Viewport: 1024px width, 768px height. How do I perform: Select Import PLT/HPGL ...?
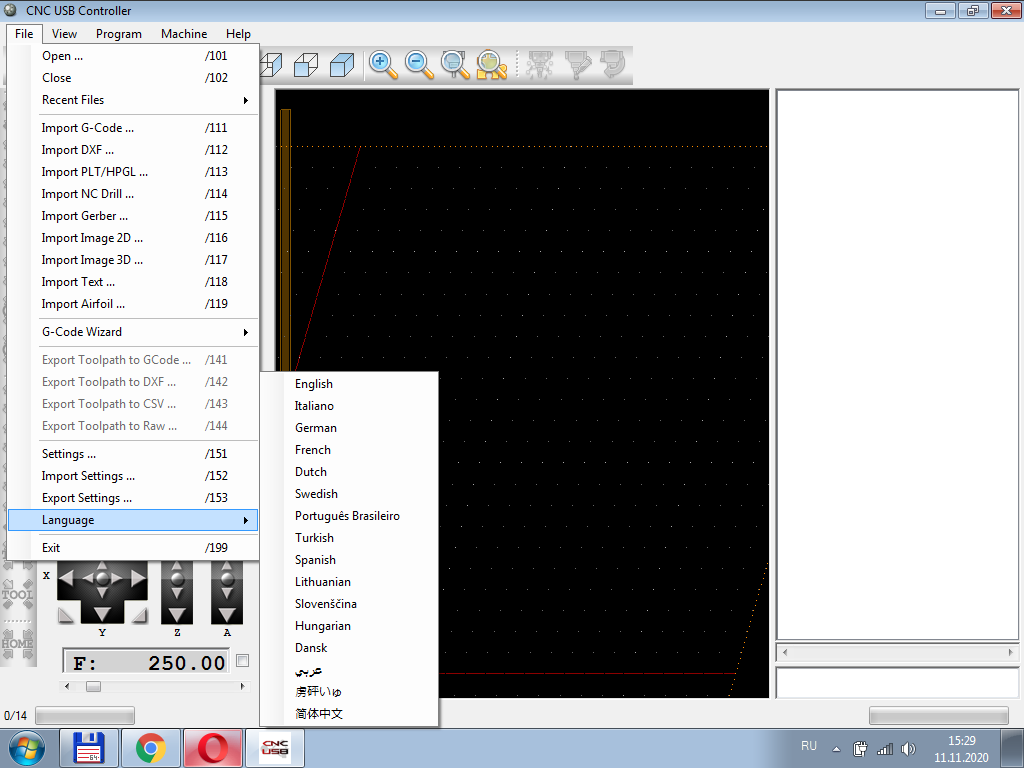pyautogui.click(x=134, y=172)
